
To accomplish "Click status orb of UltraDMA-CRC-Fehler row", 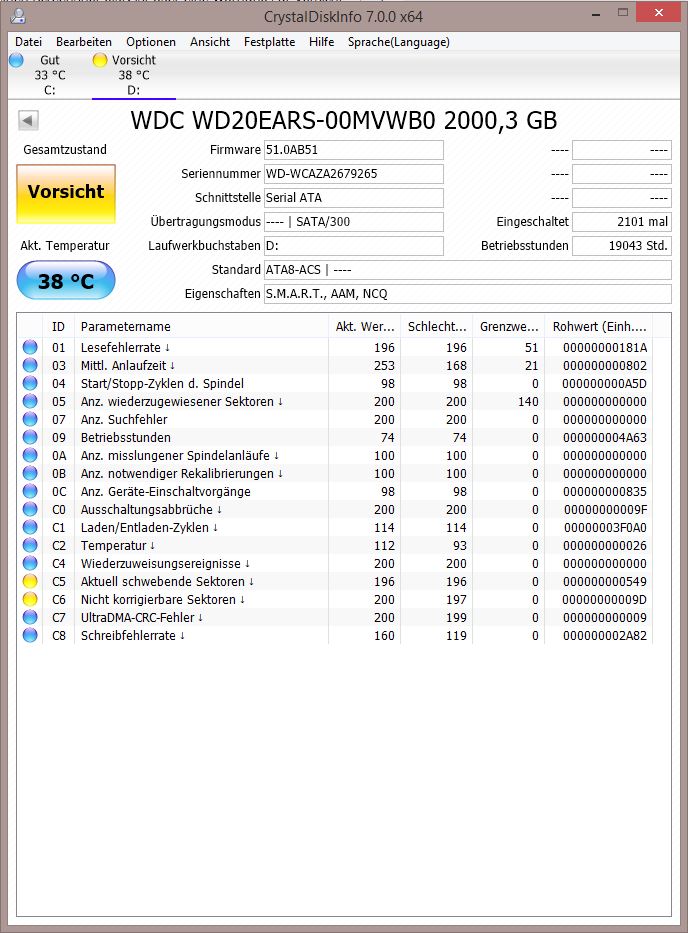I will (x=30, y=618).
